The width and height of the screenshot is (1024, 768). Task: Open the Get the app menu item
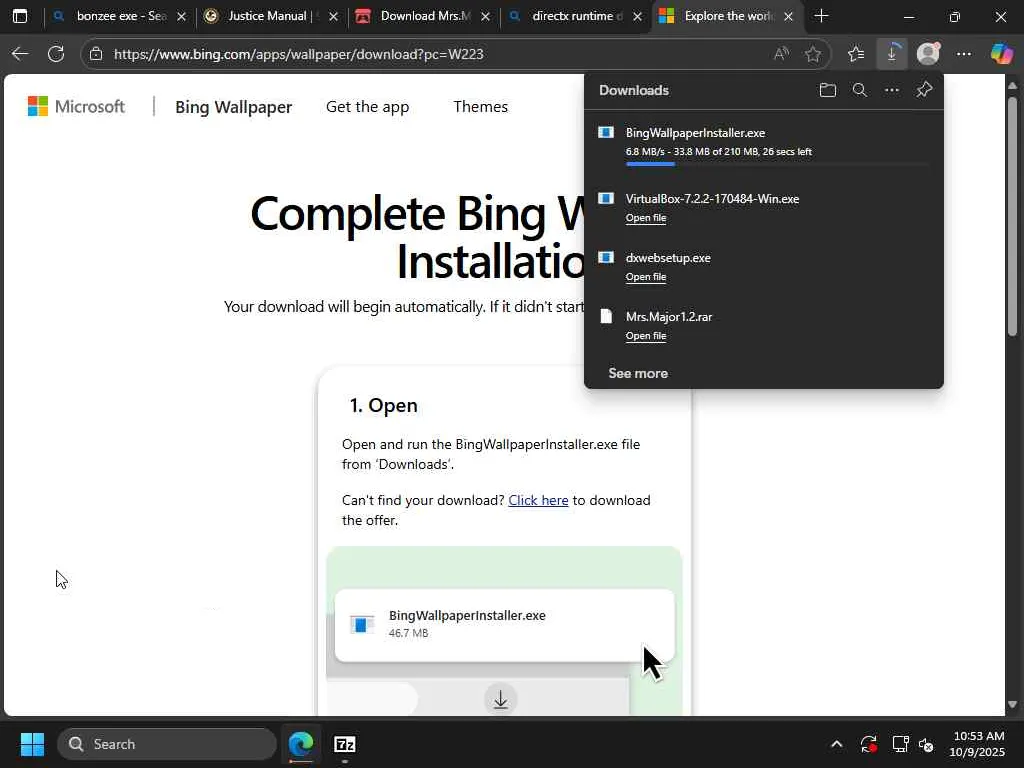pyautogui.click(x=367, y=106)
